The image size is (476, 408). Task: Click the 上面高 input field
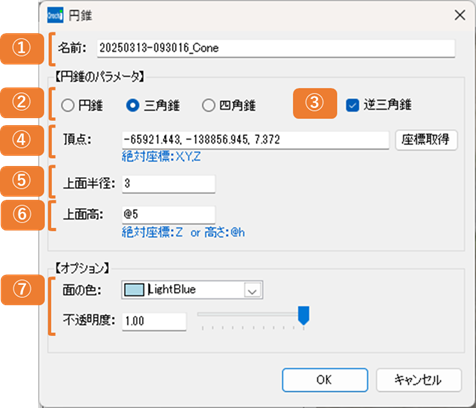click(x=169, y=215)
